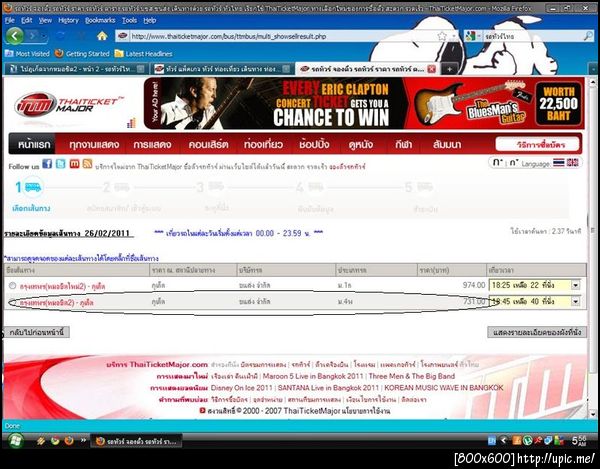Open the คอนเสิร์ต navigation item

point(208,145)
